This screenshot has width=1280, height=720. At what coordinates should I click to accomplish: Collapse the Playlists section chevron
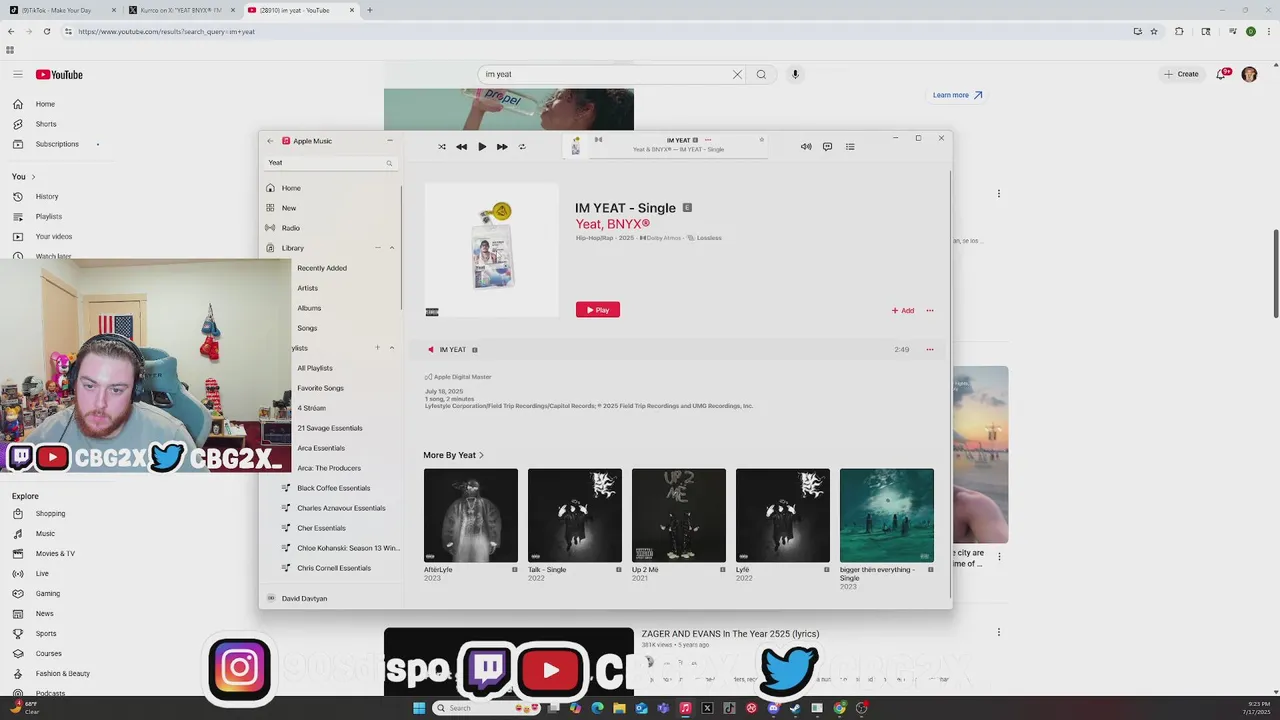click(x=392, y=348)
